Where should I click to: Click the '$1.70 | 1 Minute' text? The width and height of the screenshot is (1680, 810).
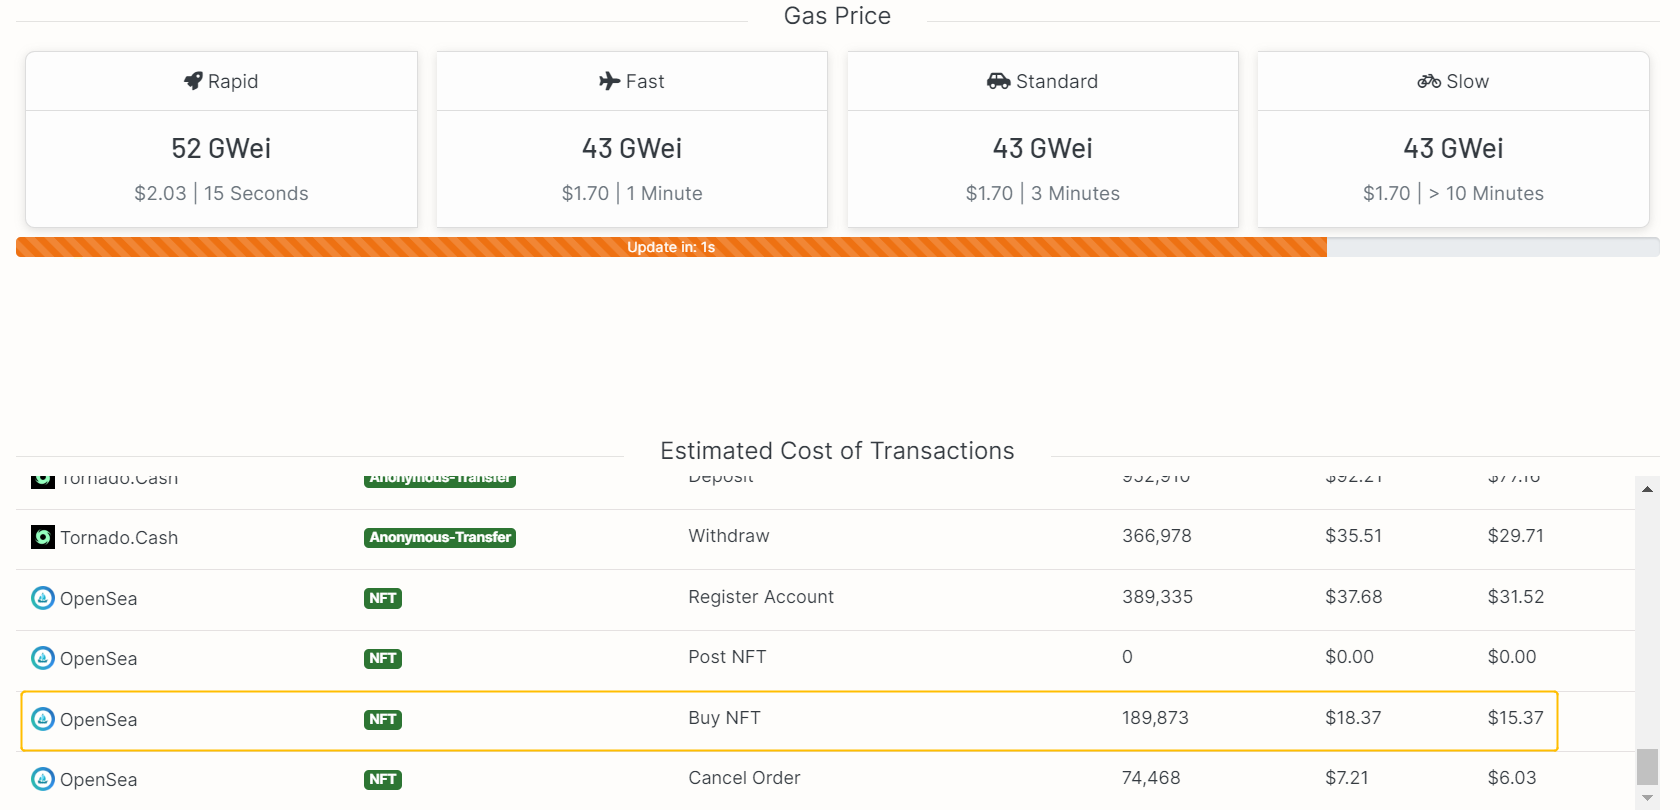tap(632, 193)
